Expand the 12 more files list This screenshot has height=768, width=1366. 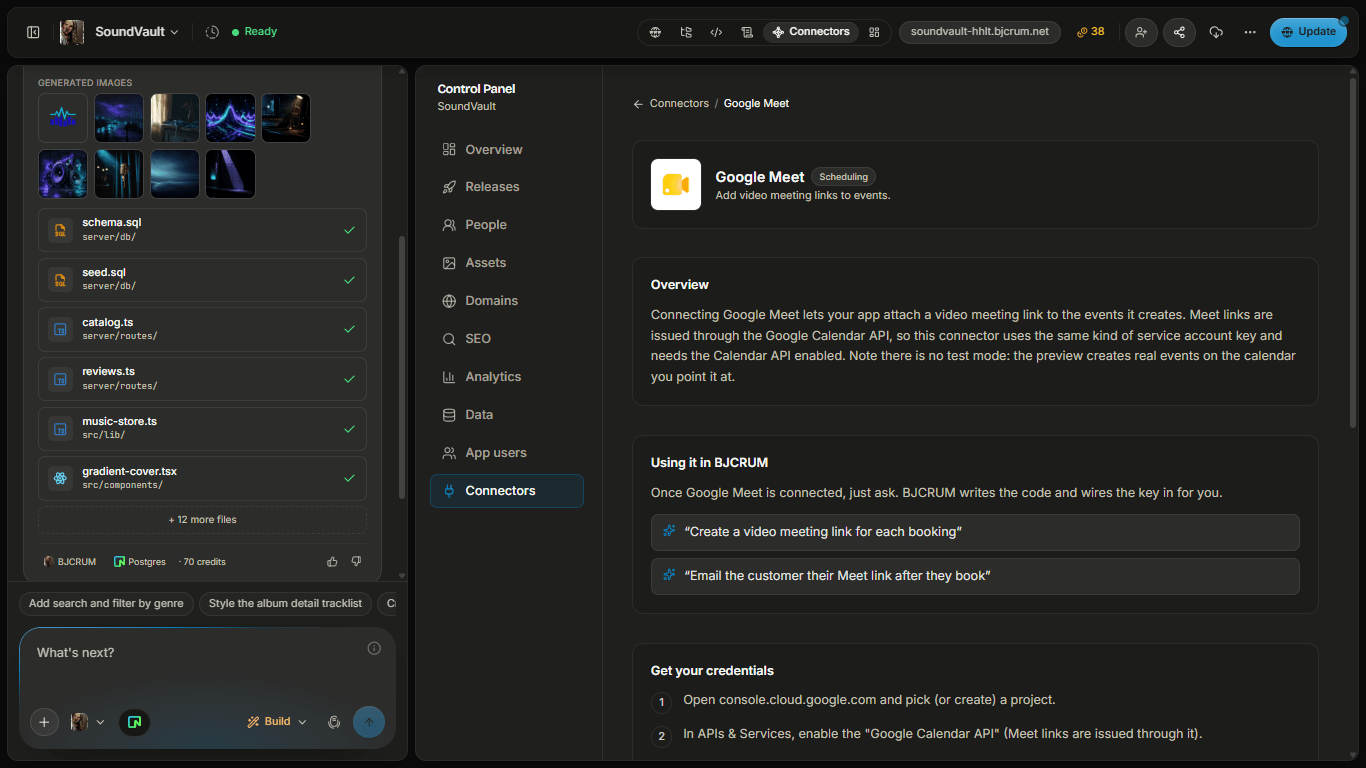[202, 520]
